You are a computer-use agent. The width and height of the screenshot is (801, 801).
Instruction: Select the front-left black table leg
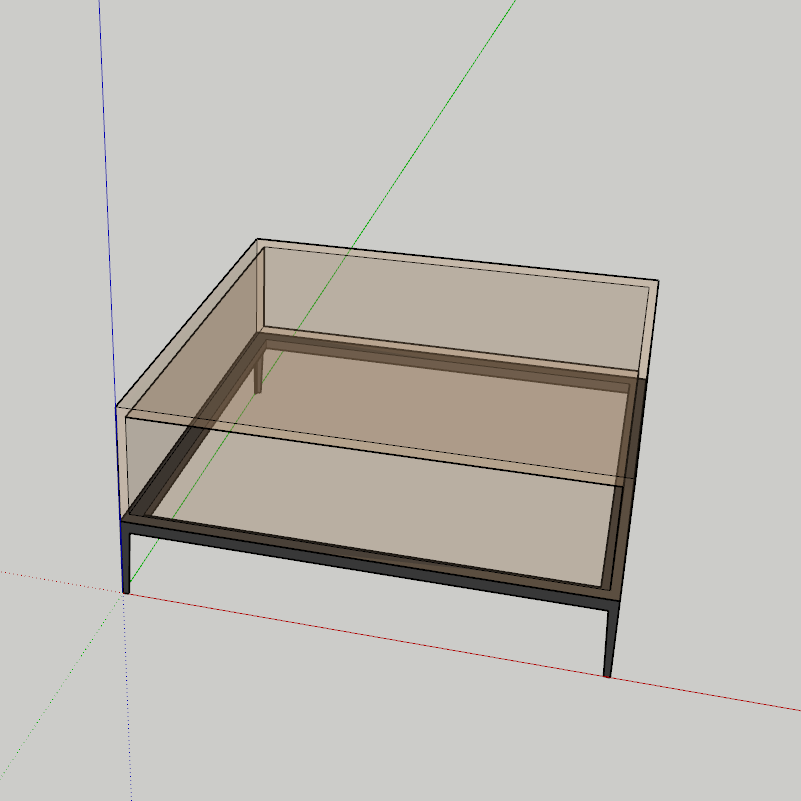coord(126,562)
